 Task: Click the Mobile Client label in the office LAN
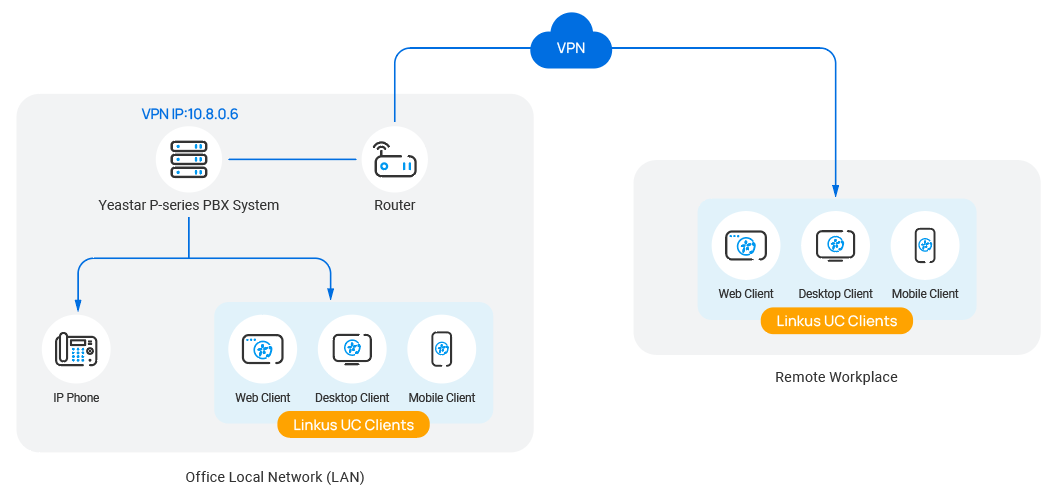(x=441, y=398)
